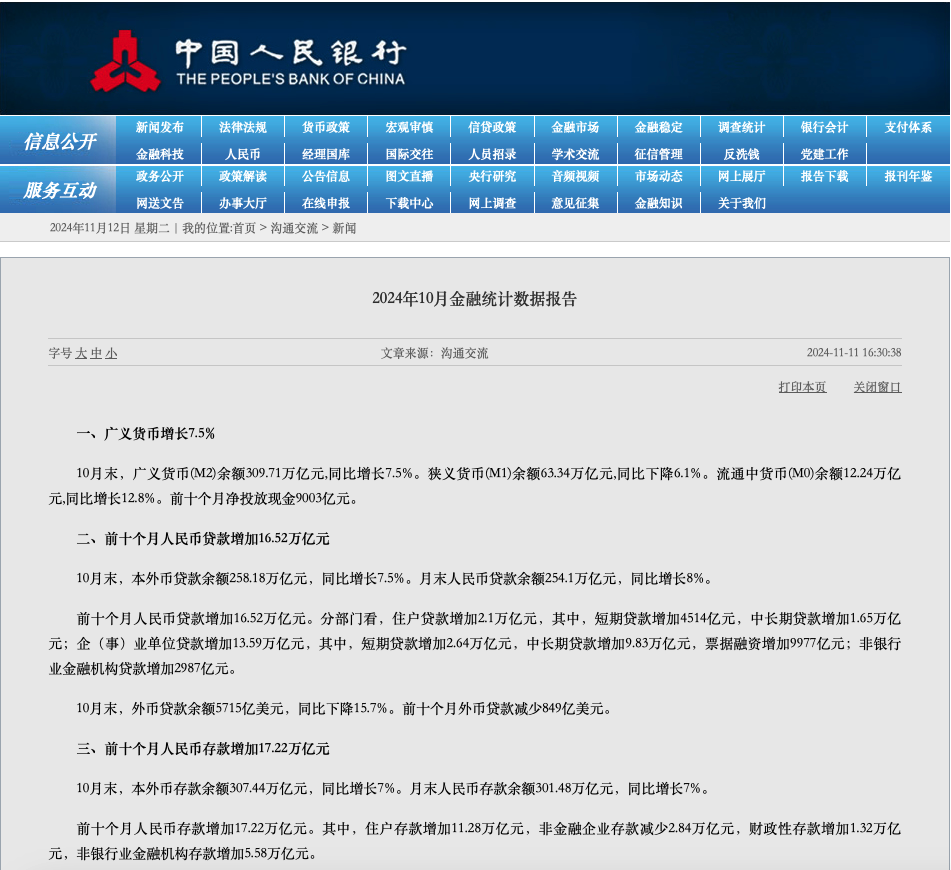Select 人民币 menu item

[x=243, y=154]
